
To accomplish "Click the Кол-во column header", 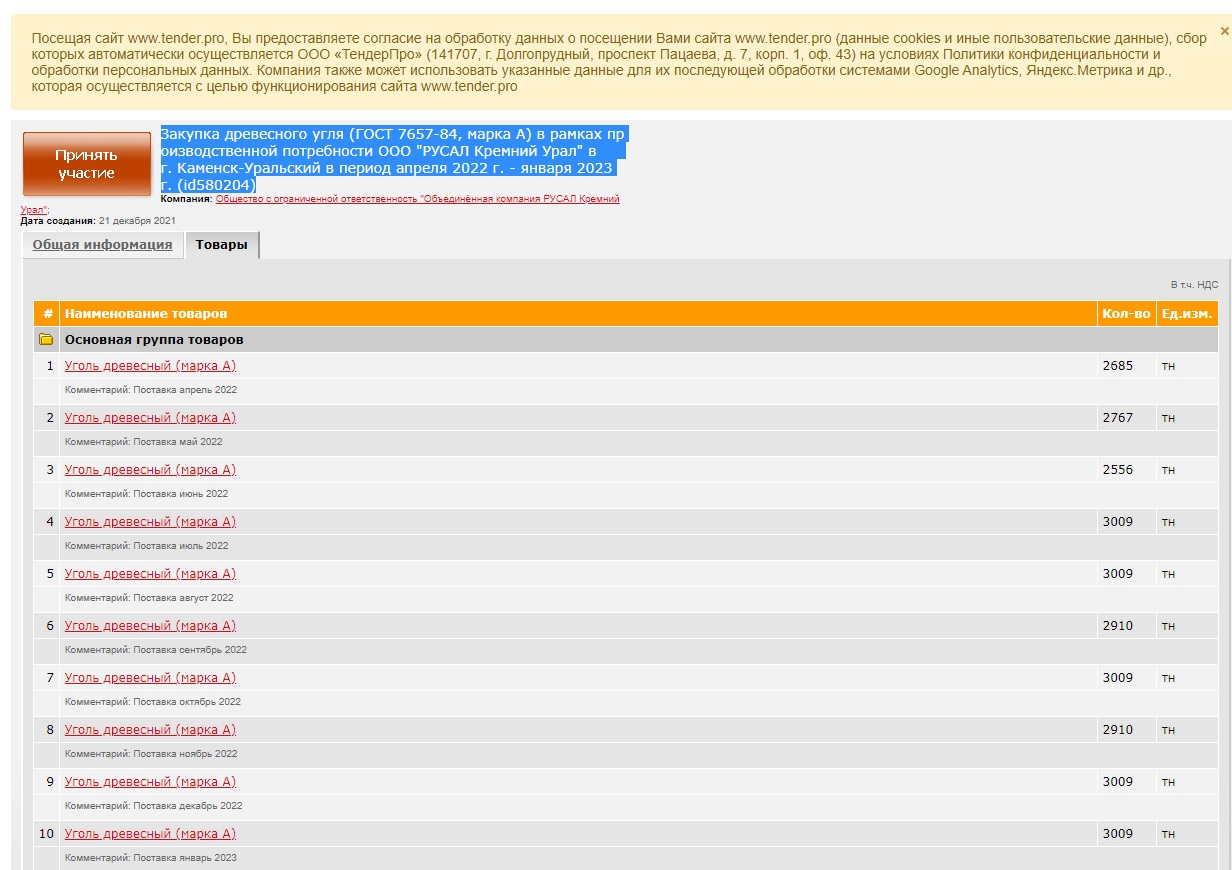I will [x=1126, y=314].
